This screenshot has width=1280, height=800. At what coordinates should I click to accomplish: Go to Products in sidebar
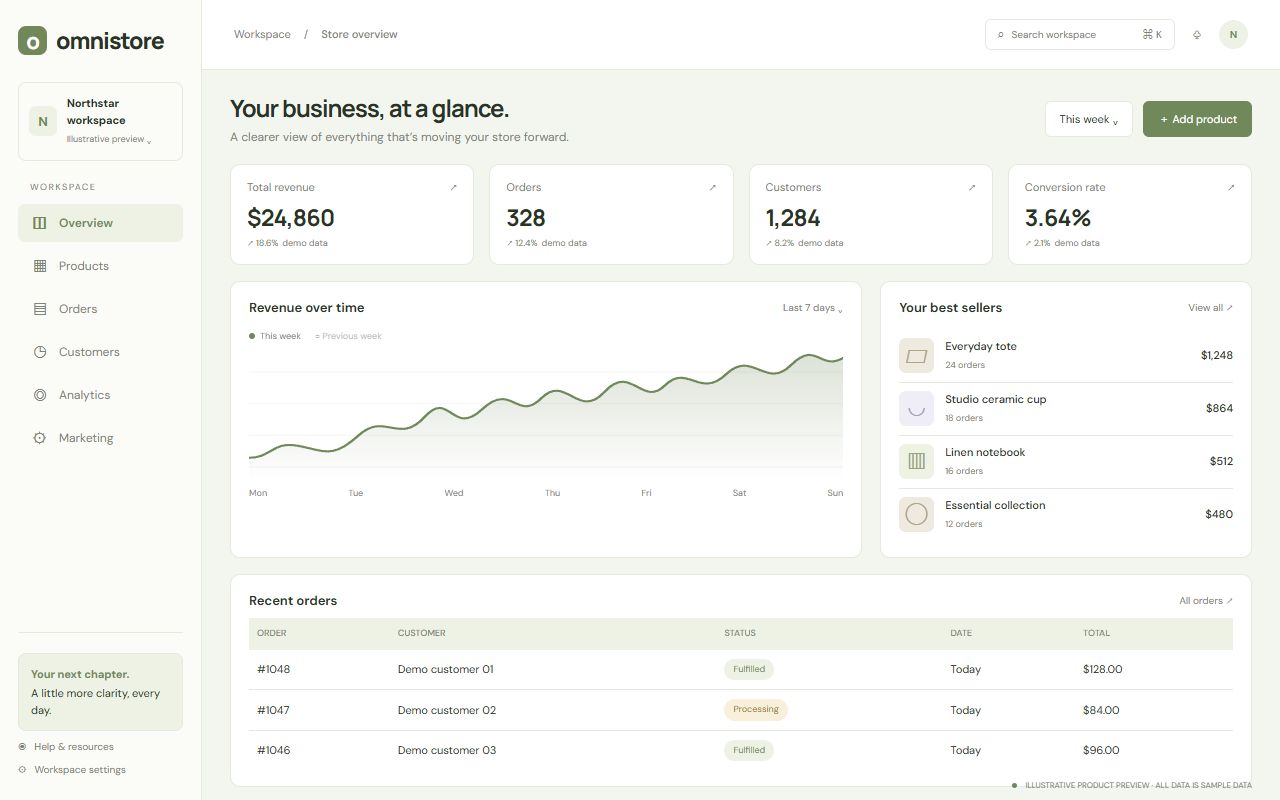100,266
